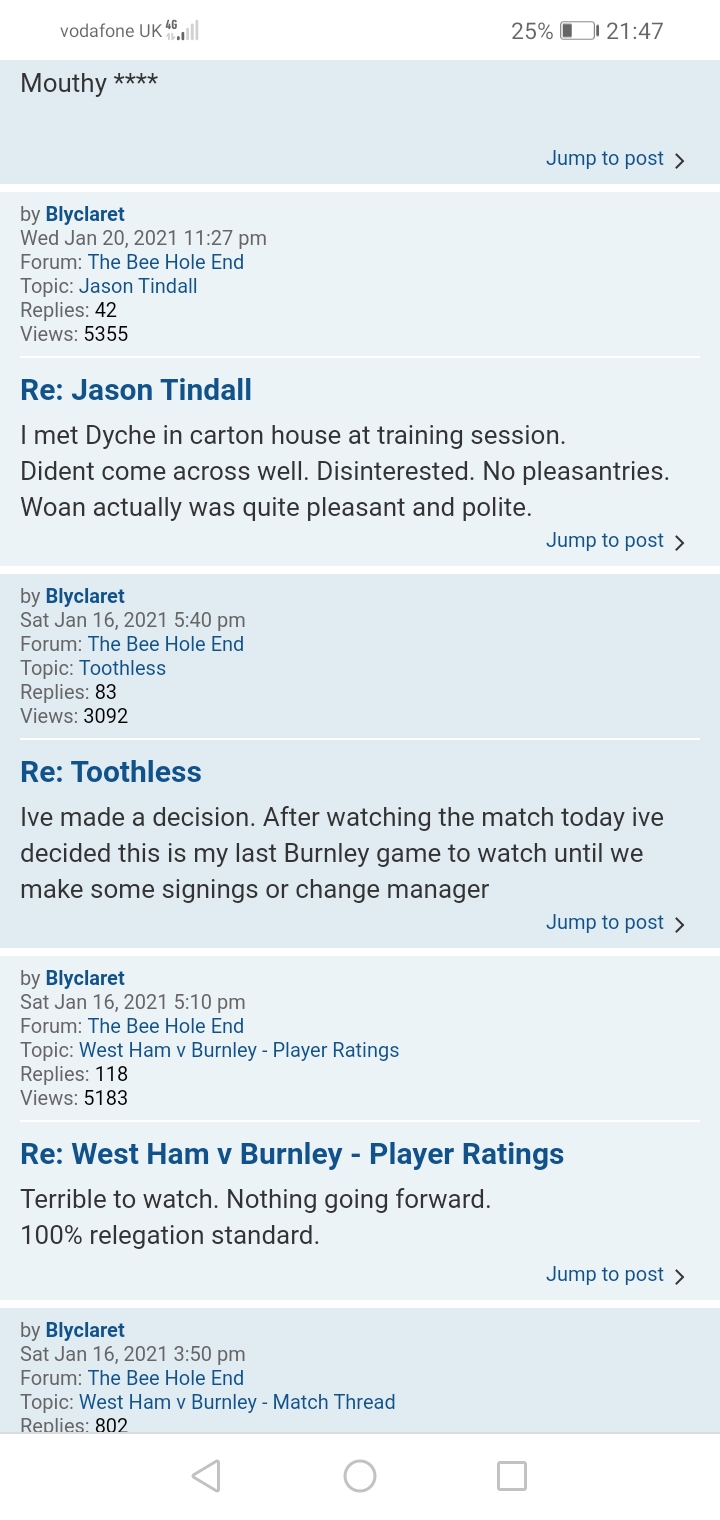The height and width of the screenshot is (1520, 720).
Task: Open the Re: Toothless post title
Action: coord(111,772)
